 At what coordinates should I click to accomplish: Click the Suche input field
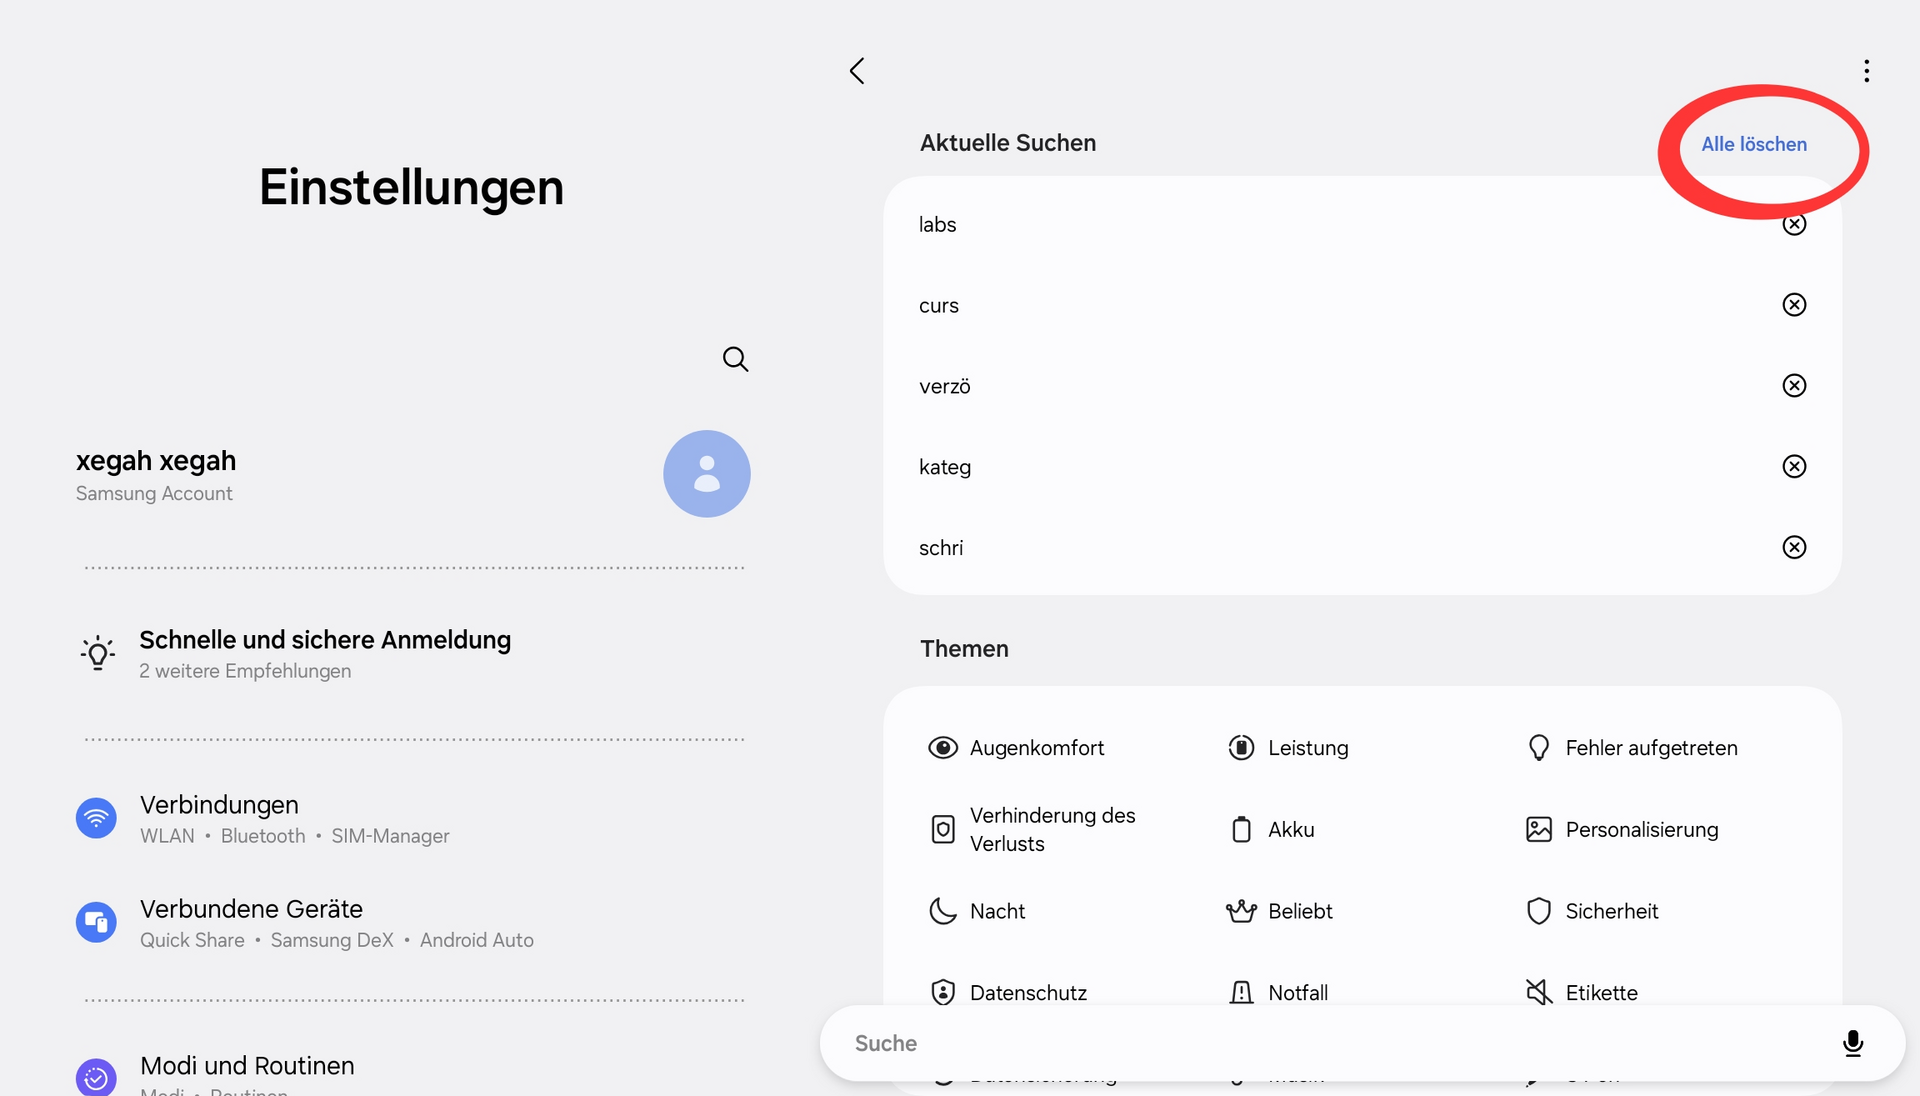[x=1300, y=1043]
